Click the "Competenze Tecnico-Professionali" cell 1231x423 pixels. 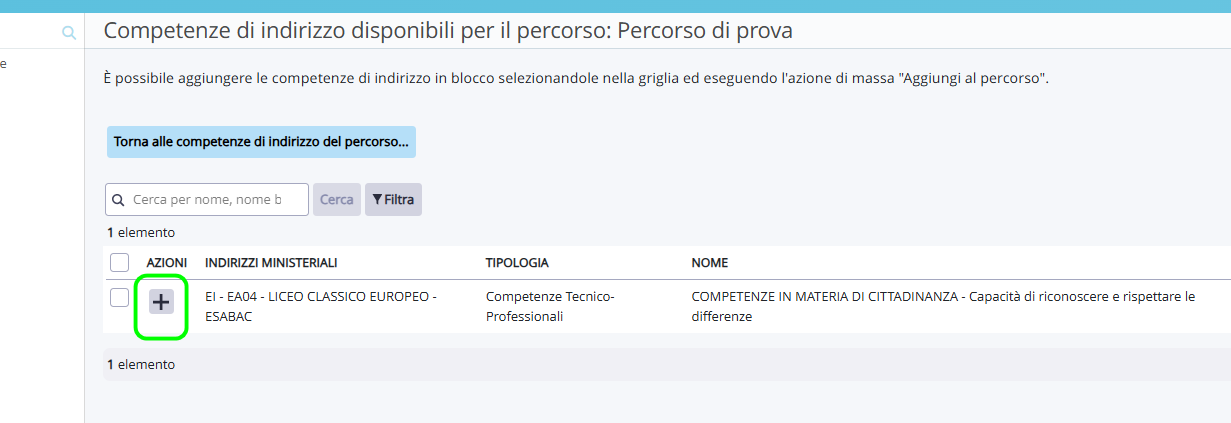pos(548,306)
